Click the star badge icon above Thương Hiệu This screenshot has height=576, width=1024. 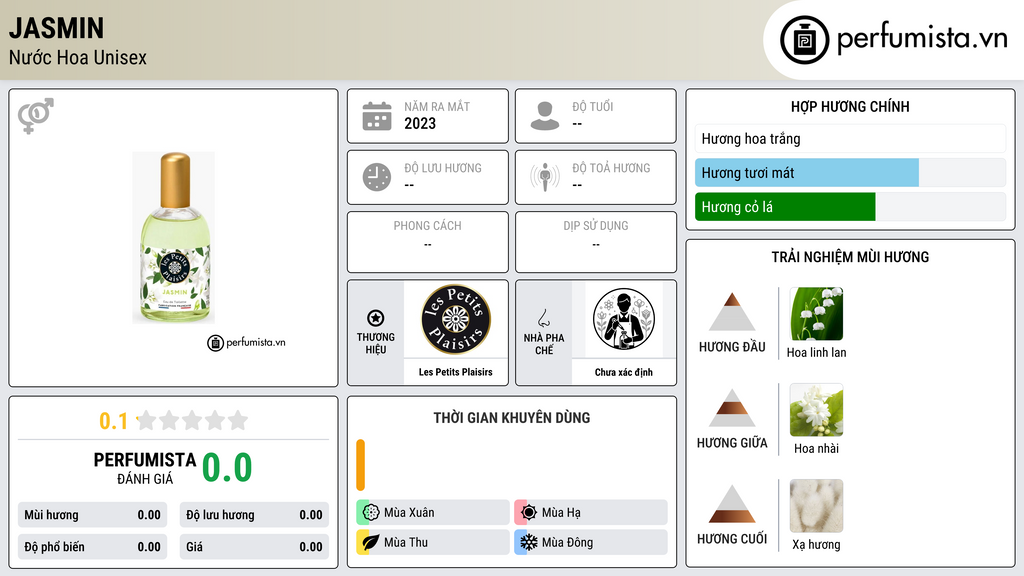point(376,318)
